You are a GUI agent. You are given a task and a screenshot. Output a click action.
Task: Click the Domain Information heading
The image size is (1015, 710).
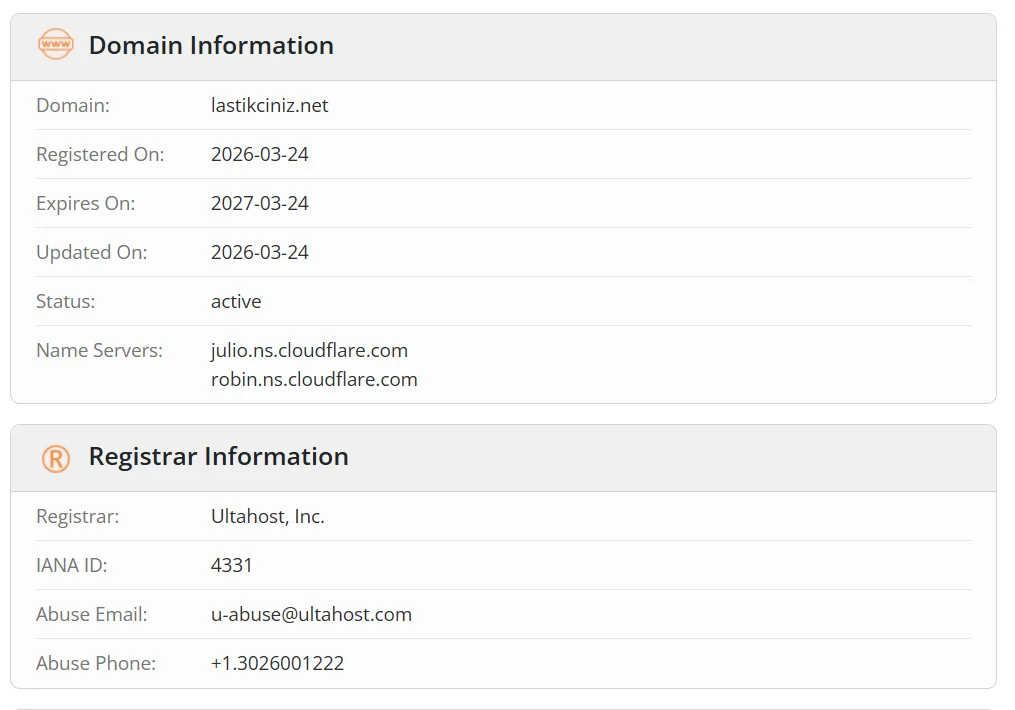(x=211, y=45)
